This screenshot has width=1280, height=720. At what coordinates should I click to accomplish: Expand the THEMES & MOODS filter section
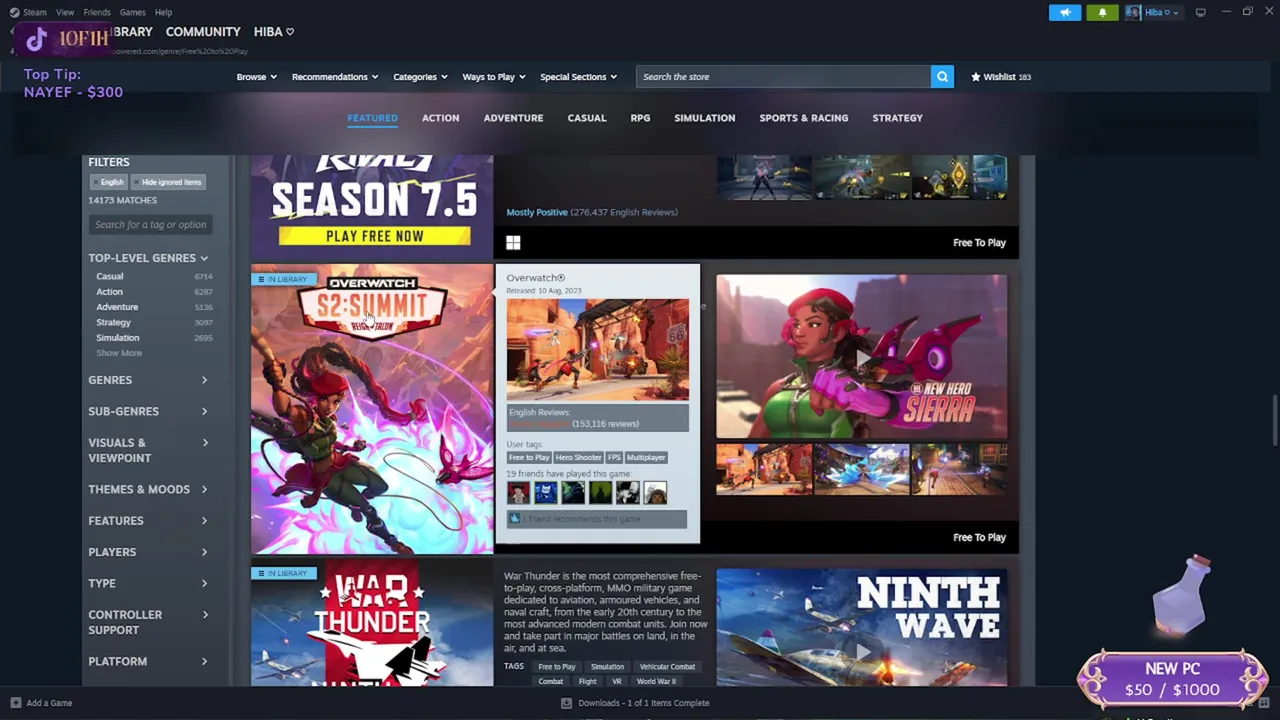[148, 489]
